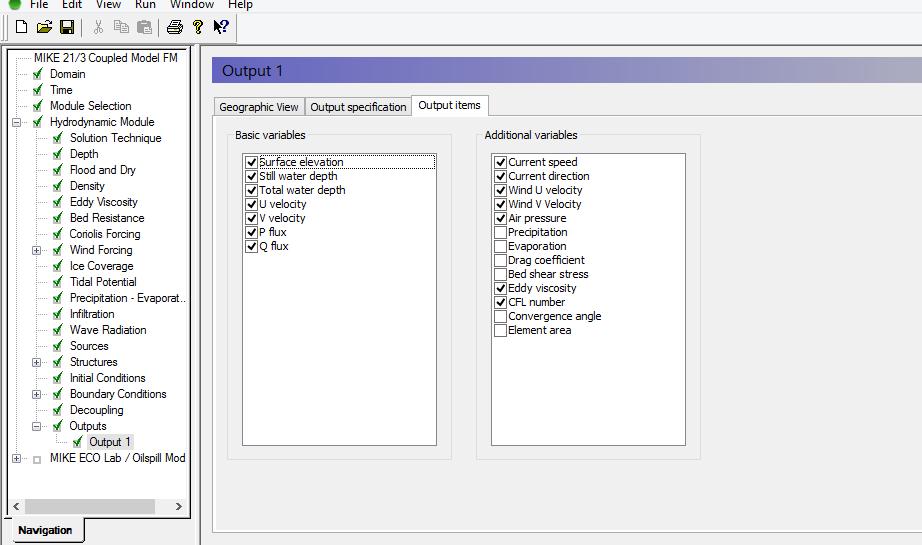Screen dimensions: 922x545
Task: Collapse the Hydrodynamic Module tree node
Action: [16, 122]
